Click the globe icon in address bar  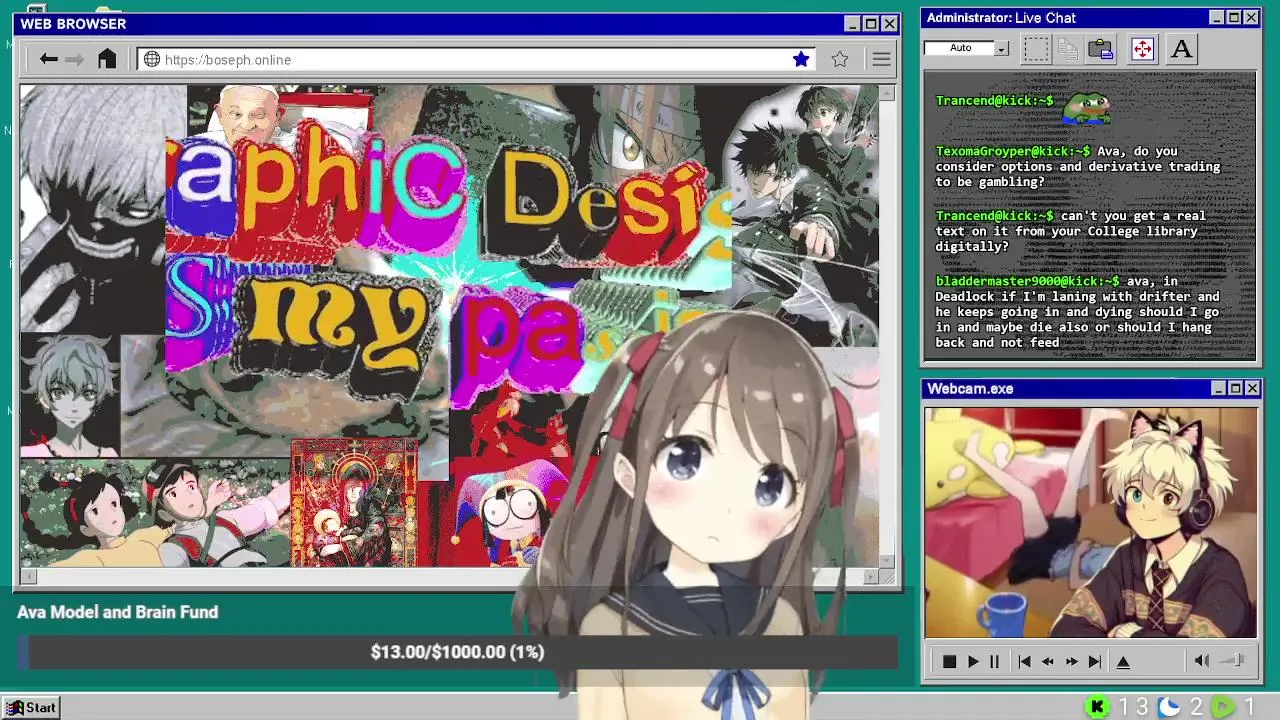(152, 59)
